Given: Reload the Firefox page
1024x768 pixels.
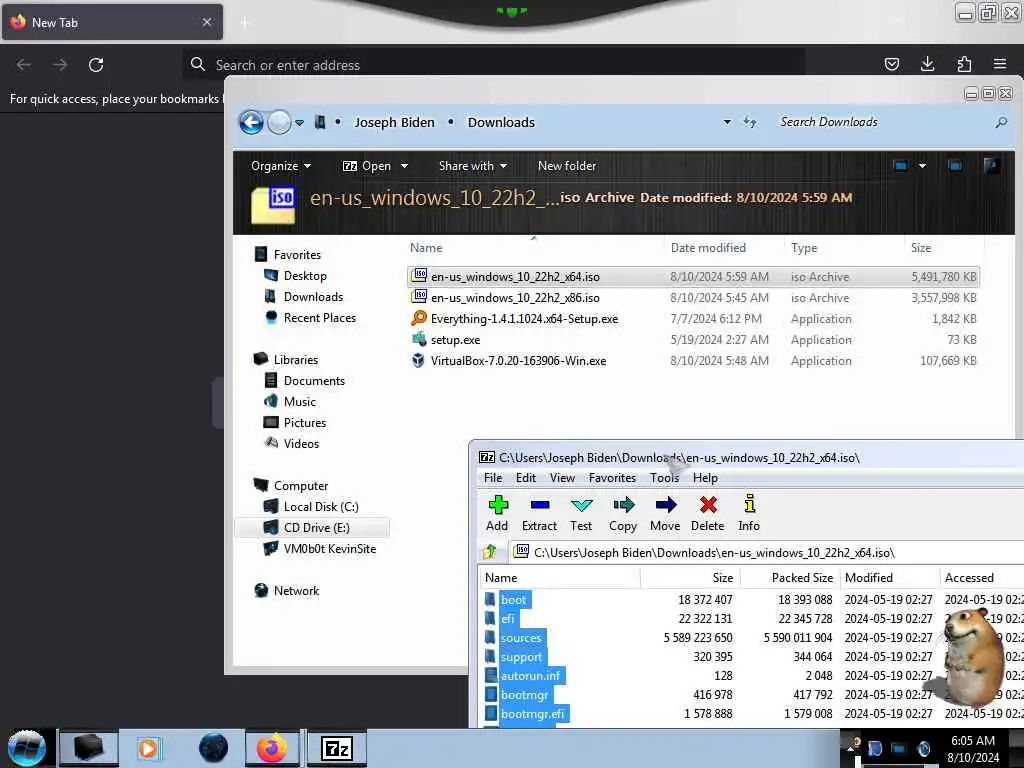Looking at the screenshot, I should pos(96,65).
